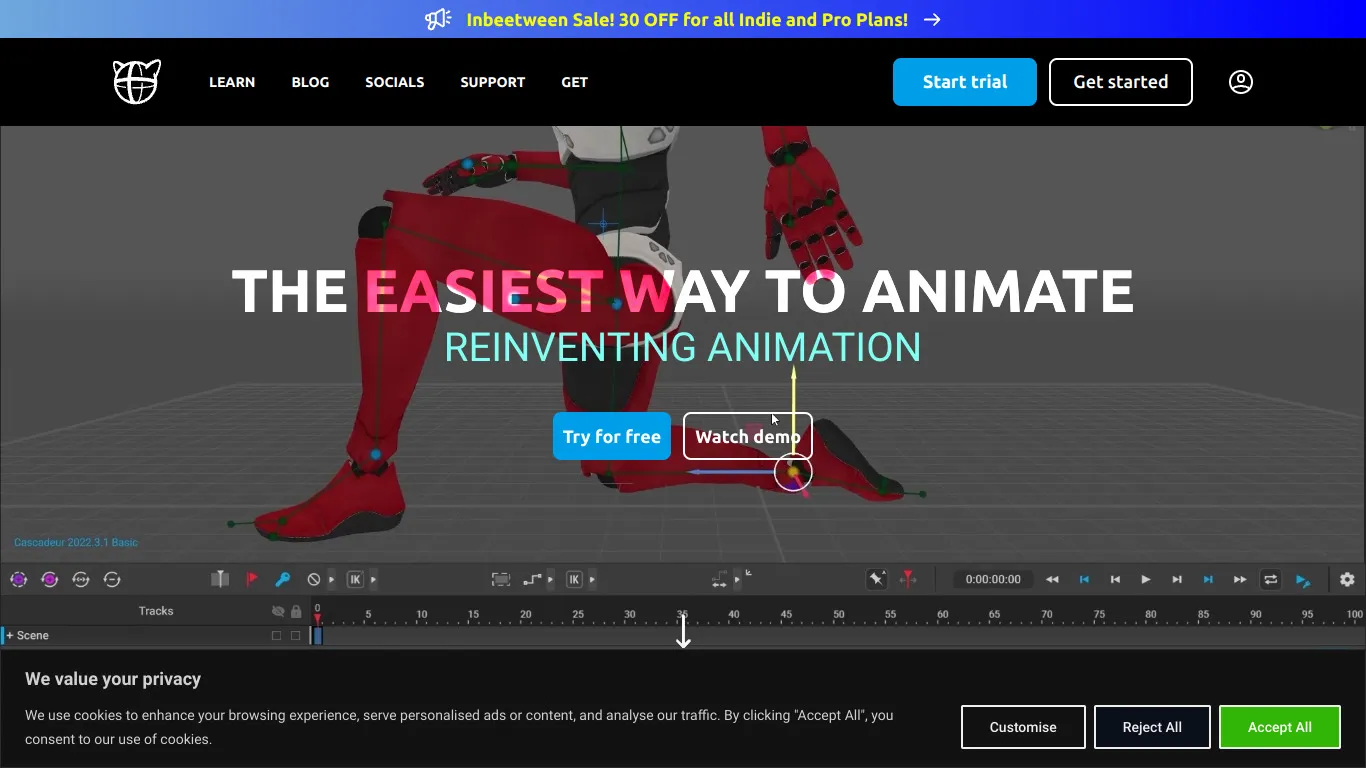Viewport: 1366px width, 768px height.
Task: Jump to next keyframe (blue icon)
Action: pos(1208,579)
